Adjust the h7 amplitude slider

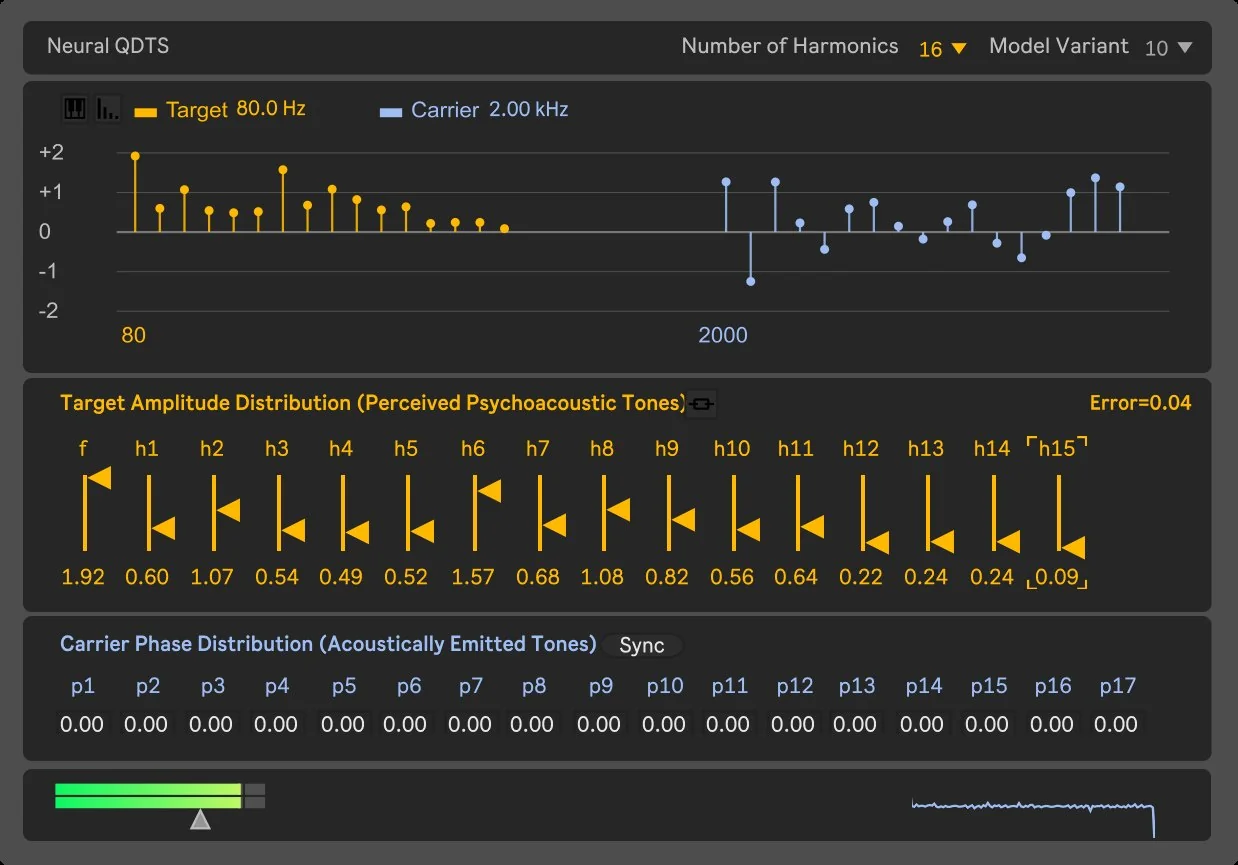point(552,512)
